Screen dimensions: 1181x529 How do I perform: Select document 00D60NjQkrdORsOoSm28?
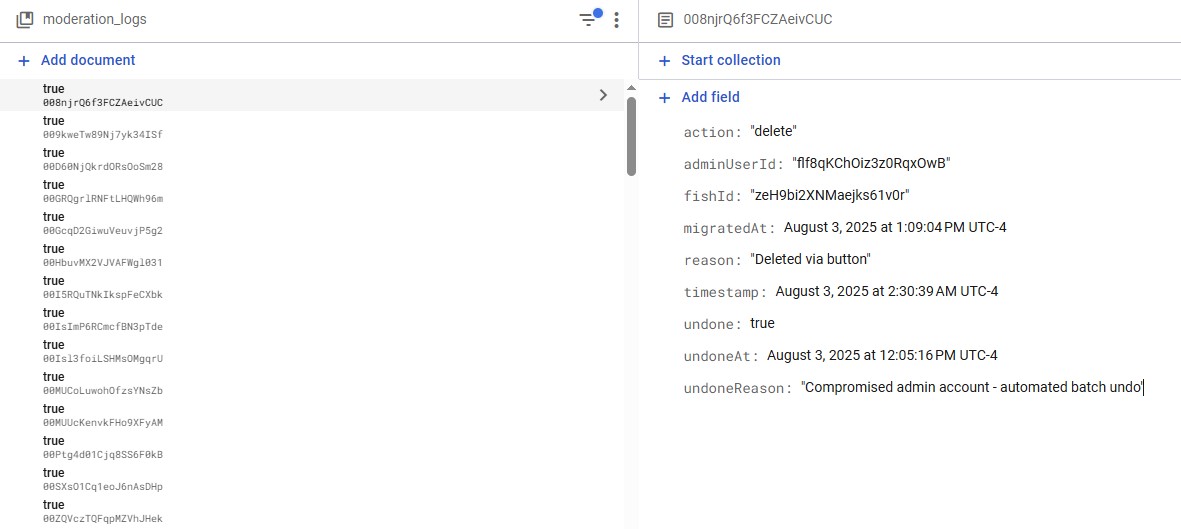pos(313,159)
